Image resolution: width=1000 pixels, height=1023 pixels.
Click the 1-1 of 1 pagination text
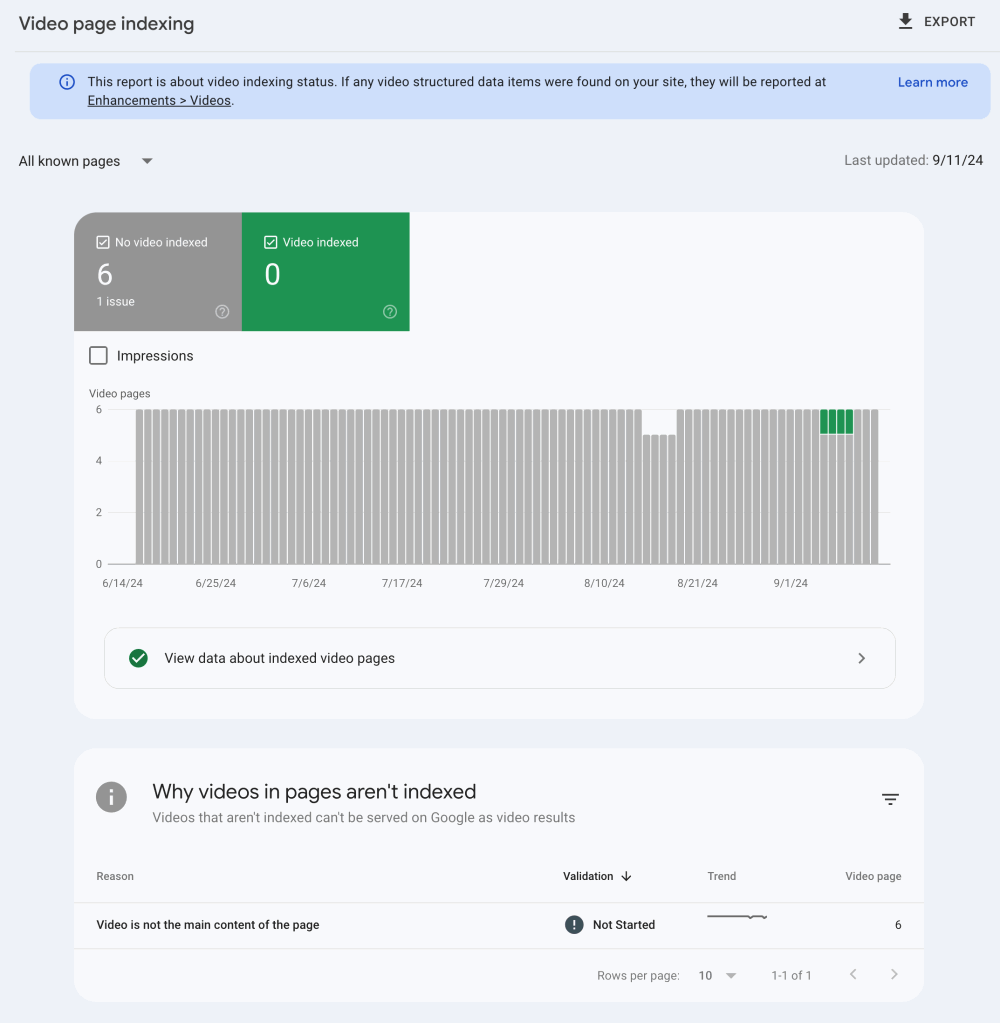(x=791, y=976)
